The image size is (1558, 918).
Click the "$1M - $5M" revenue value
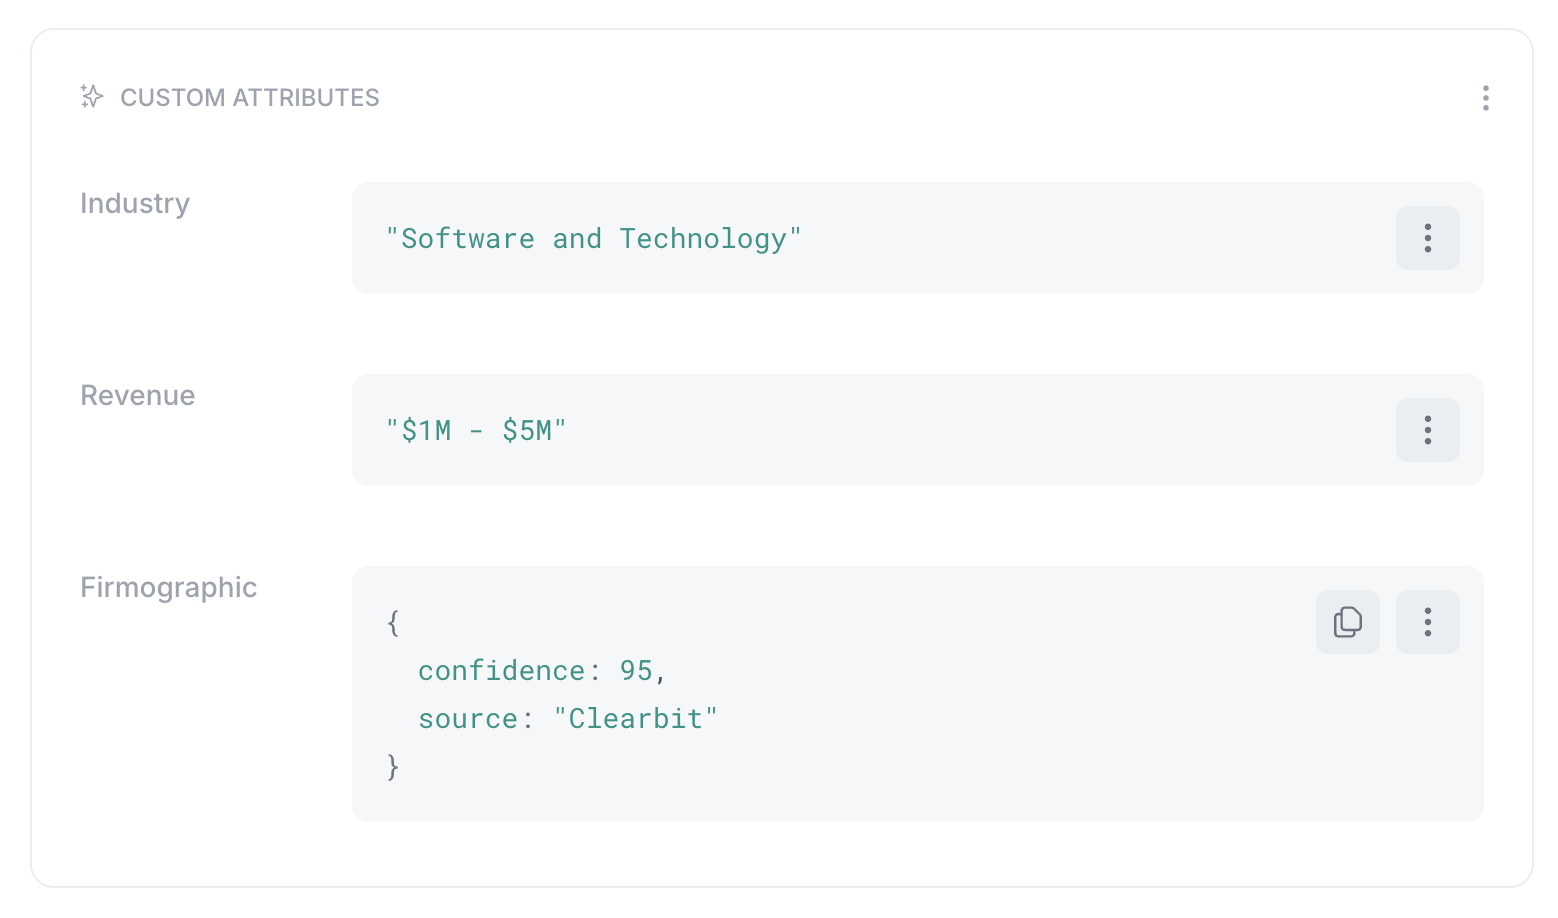476,431
